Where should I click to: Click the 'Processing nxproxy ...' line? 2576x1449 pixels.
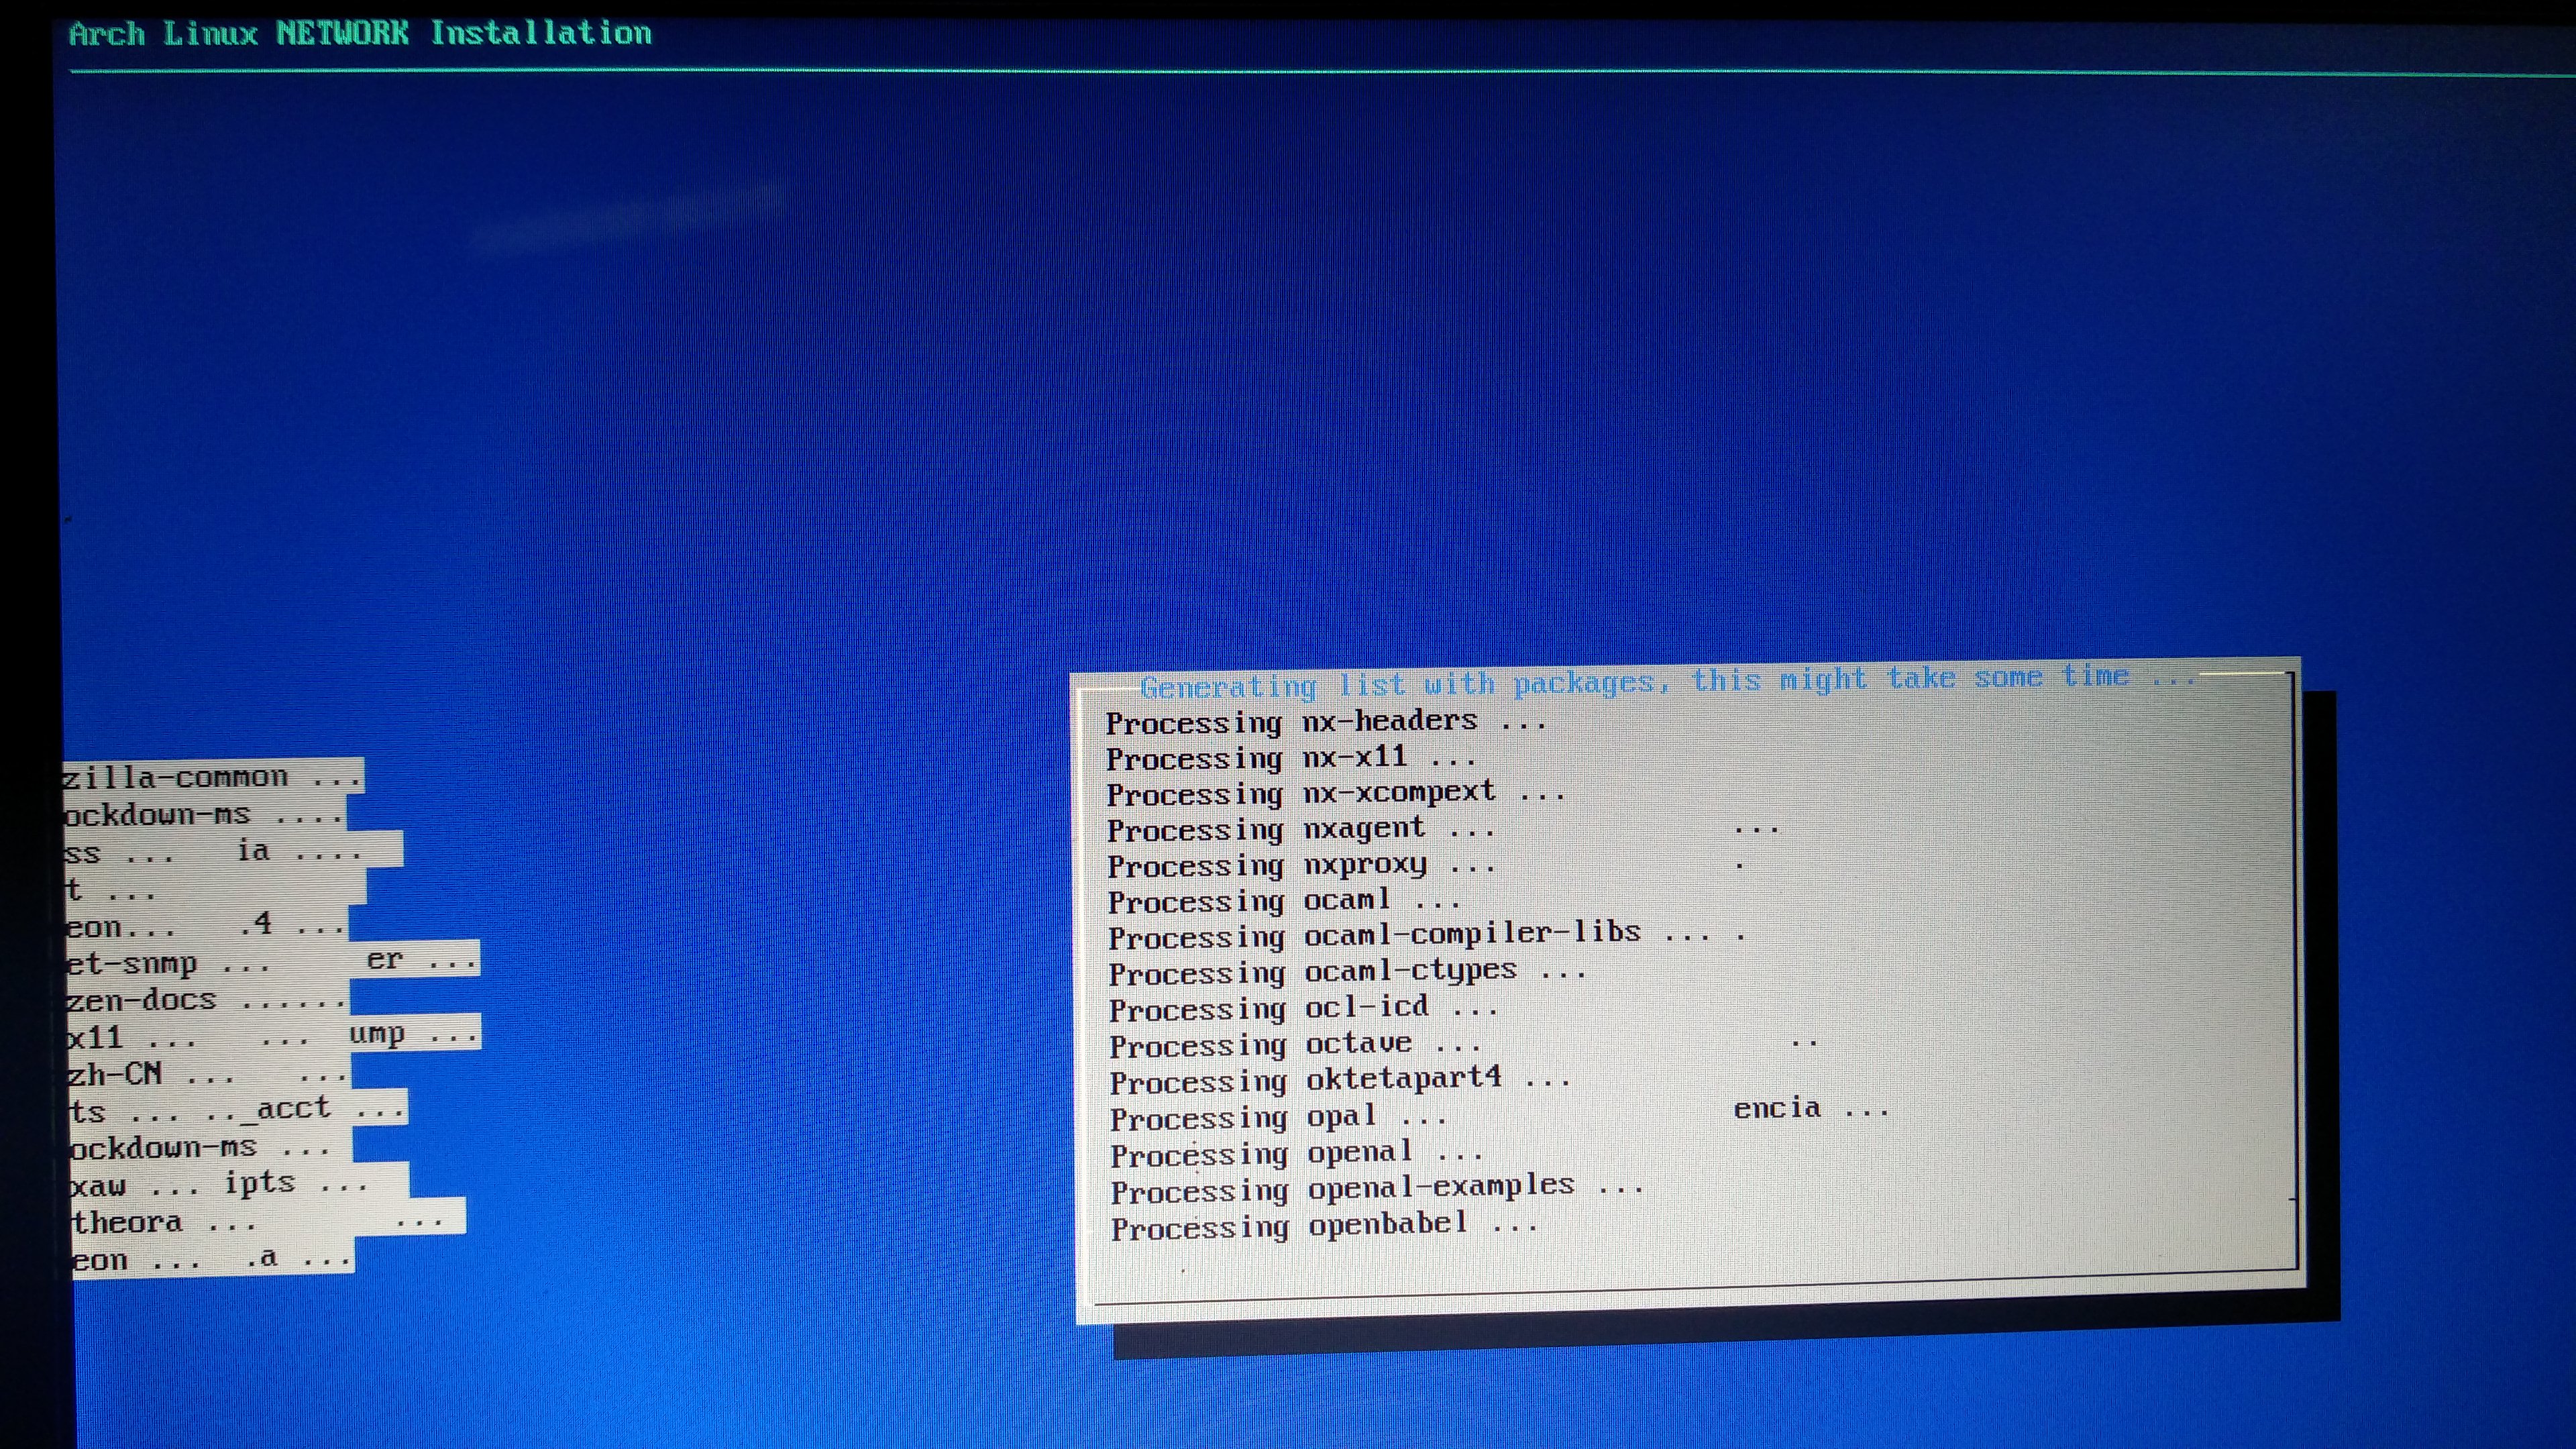point(1302,866)
